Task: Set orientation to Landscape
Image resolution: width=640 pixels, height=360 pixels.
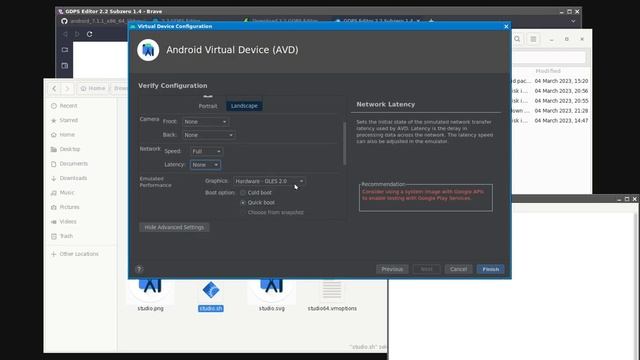Action: click(x=244, y=106)
